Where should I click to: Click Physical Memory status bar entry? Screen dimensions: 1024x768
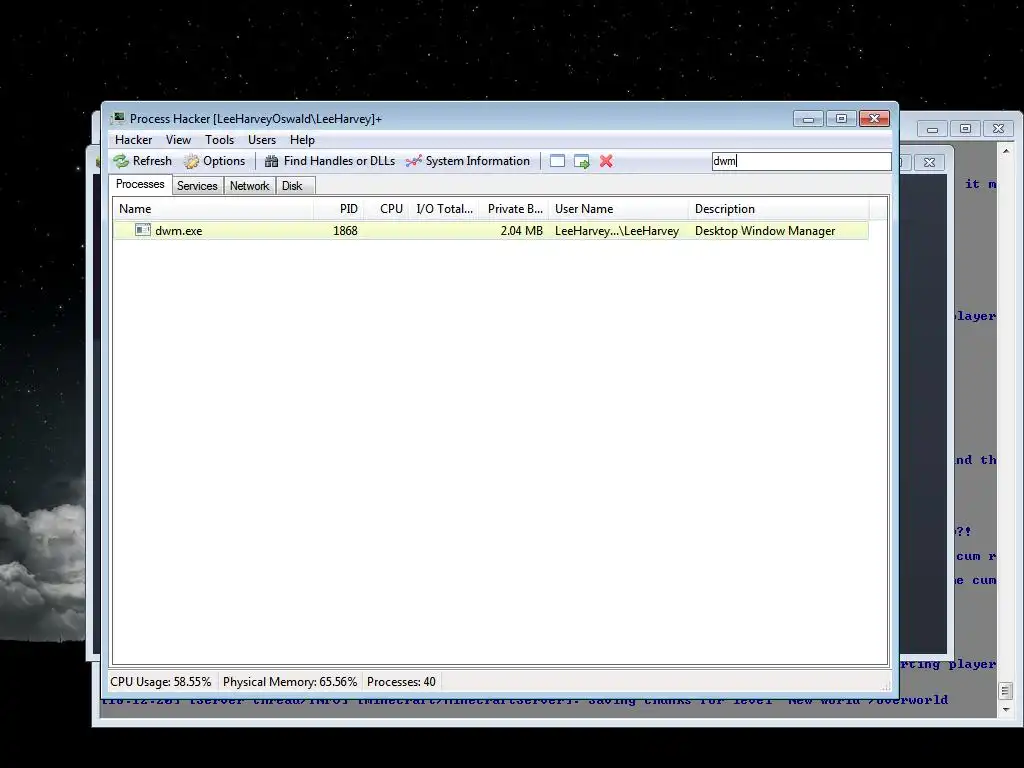pos(290,682)
